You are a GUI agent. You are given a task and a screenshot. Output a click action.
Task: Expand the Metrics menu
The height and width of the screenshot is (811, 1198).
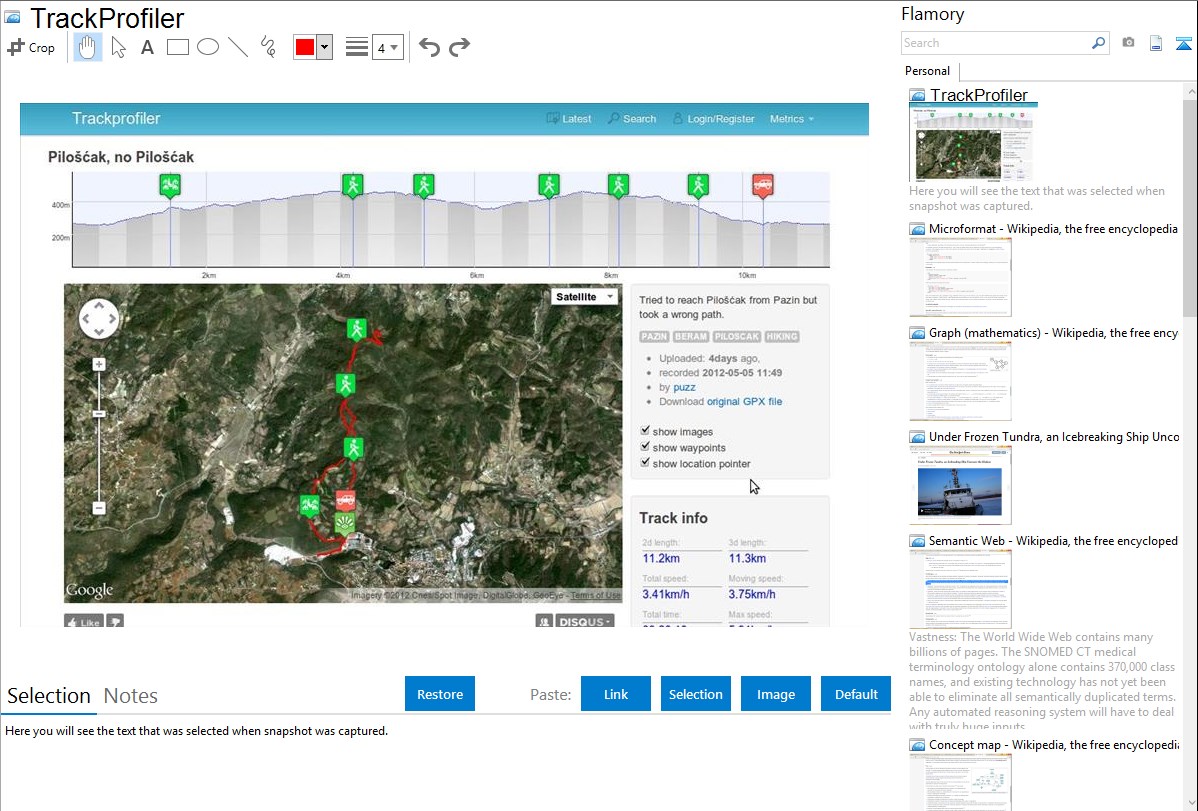point(792,118)
